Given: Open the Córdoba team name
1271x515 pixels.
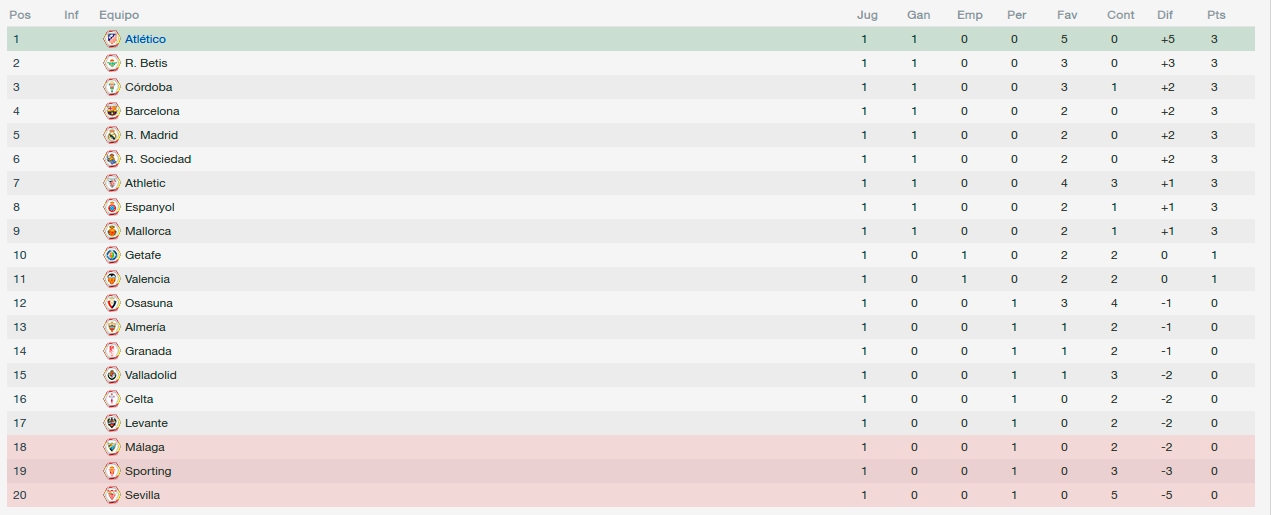Looking at the screenshot, I should click(148, 87).
